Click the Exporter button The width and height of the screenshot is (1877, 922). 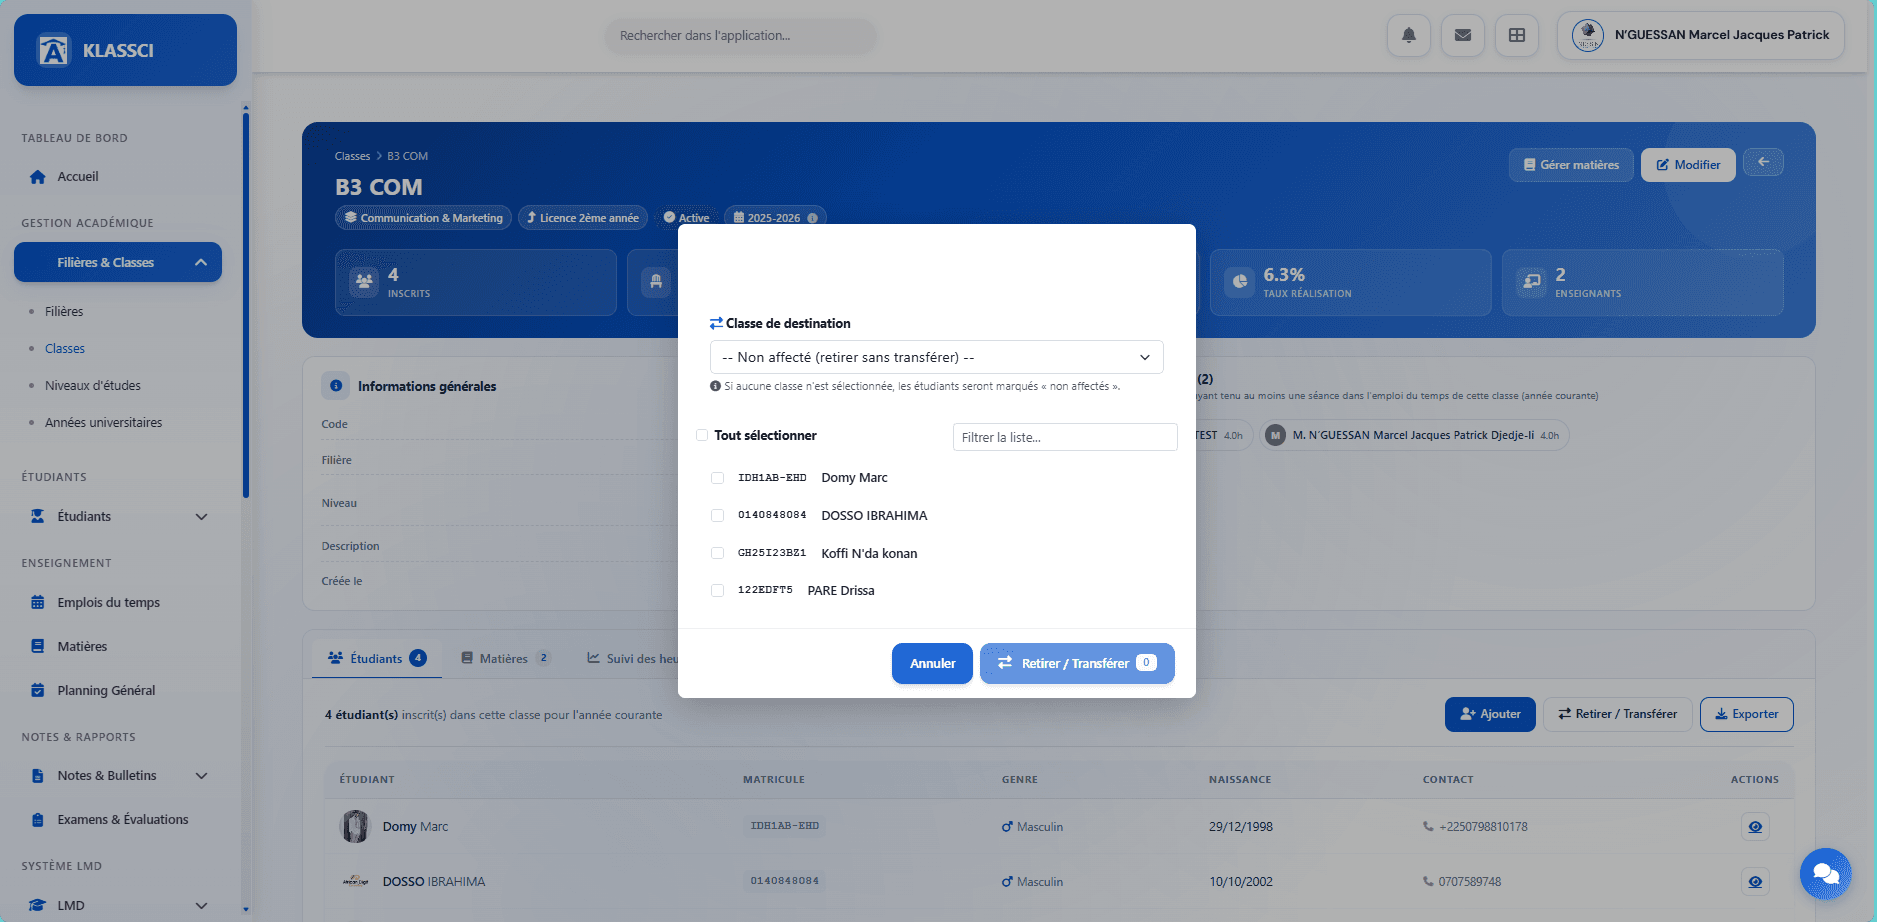[x=1746, y=714]
